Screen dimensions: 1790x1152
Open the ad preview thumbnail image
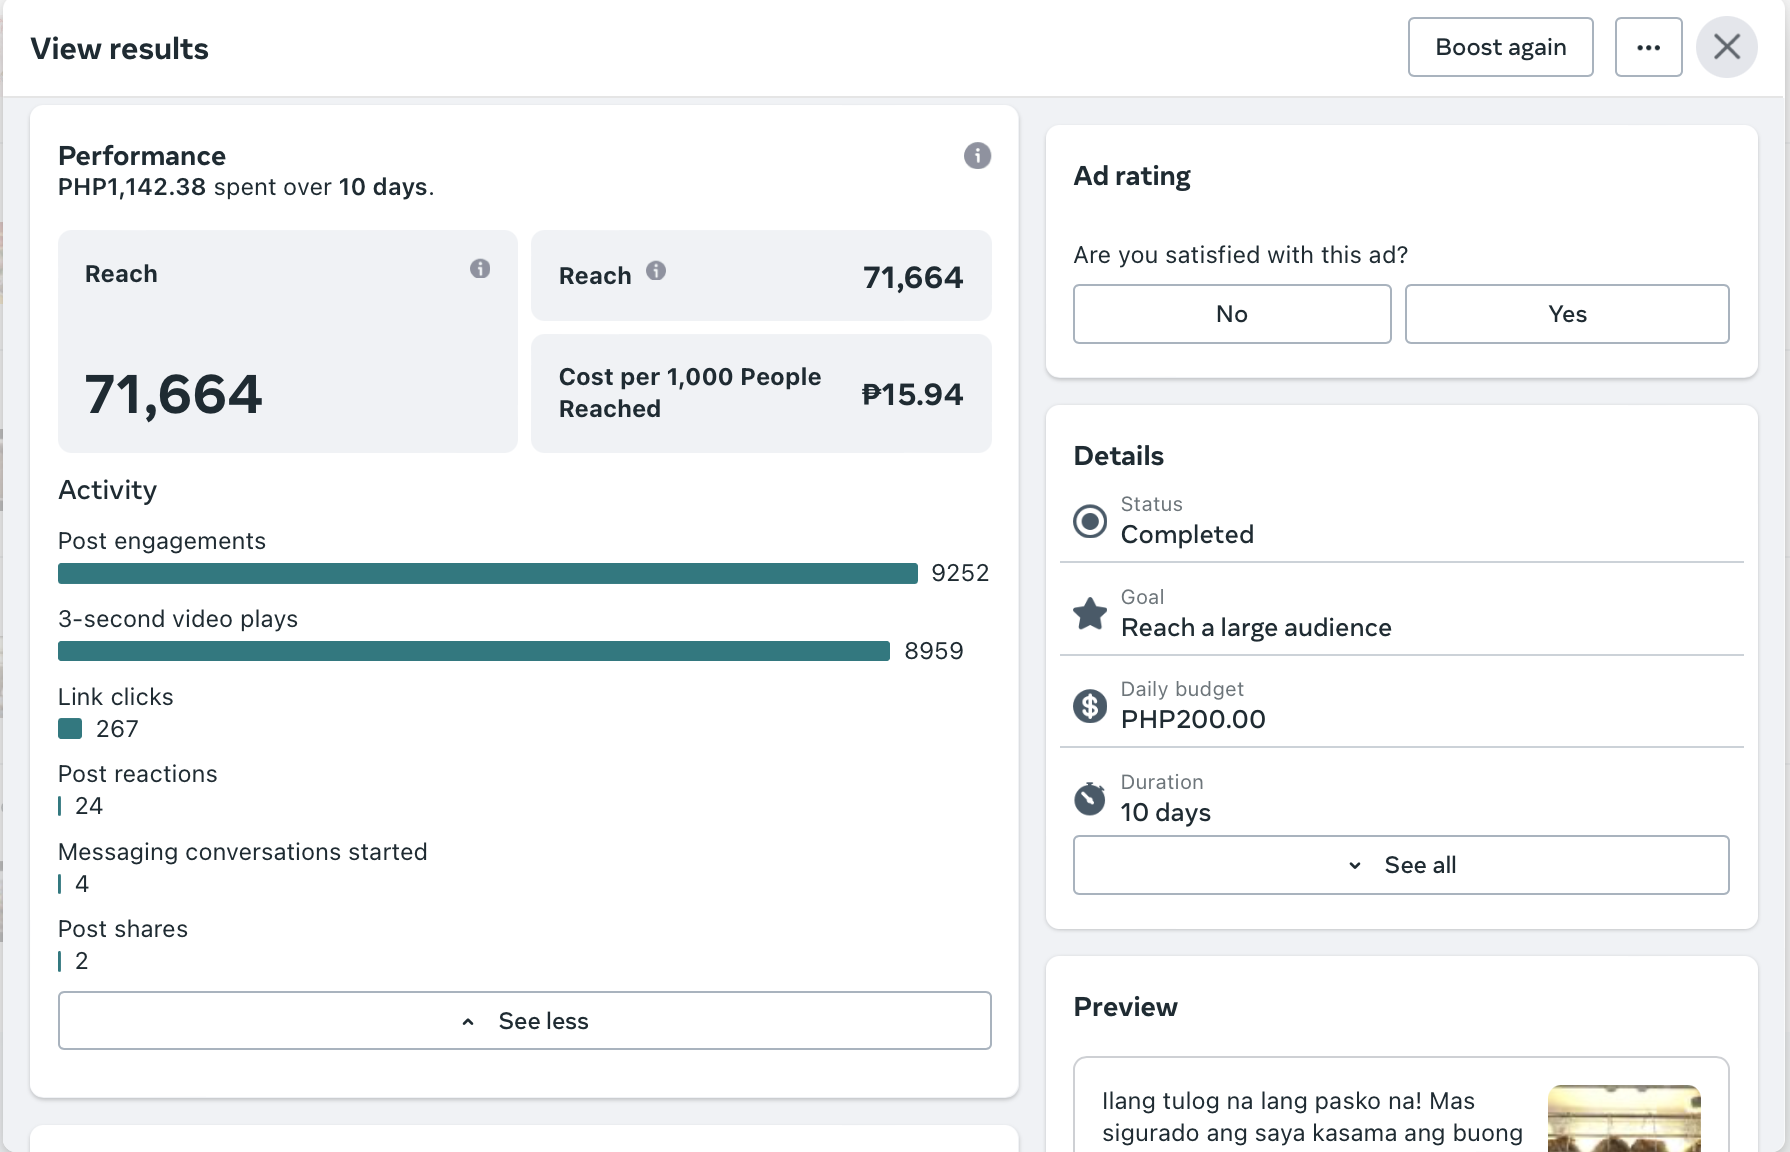[x=1623, y=1118]
